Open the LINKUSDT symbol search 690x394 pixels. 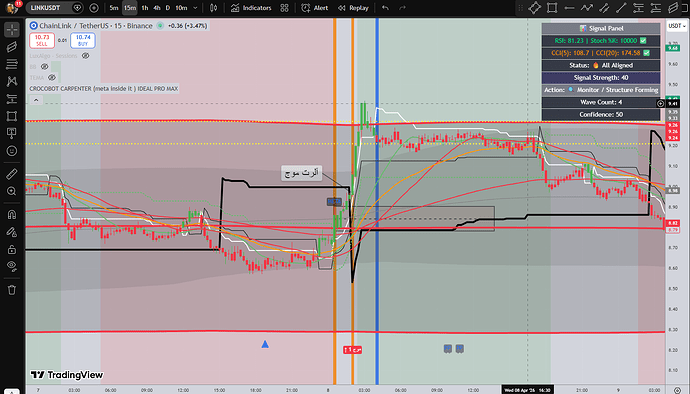(x=45, y=8)
